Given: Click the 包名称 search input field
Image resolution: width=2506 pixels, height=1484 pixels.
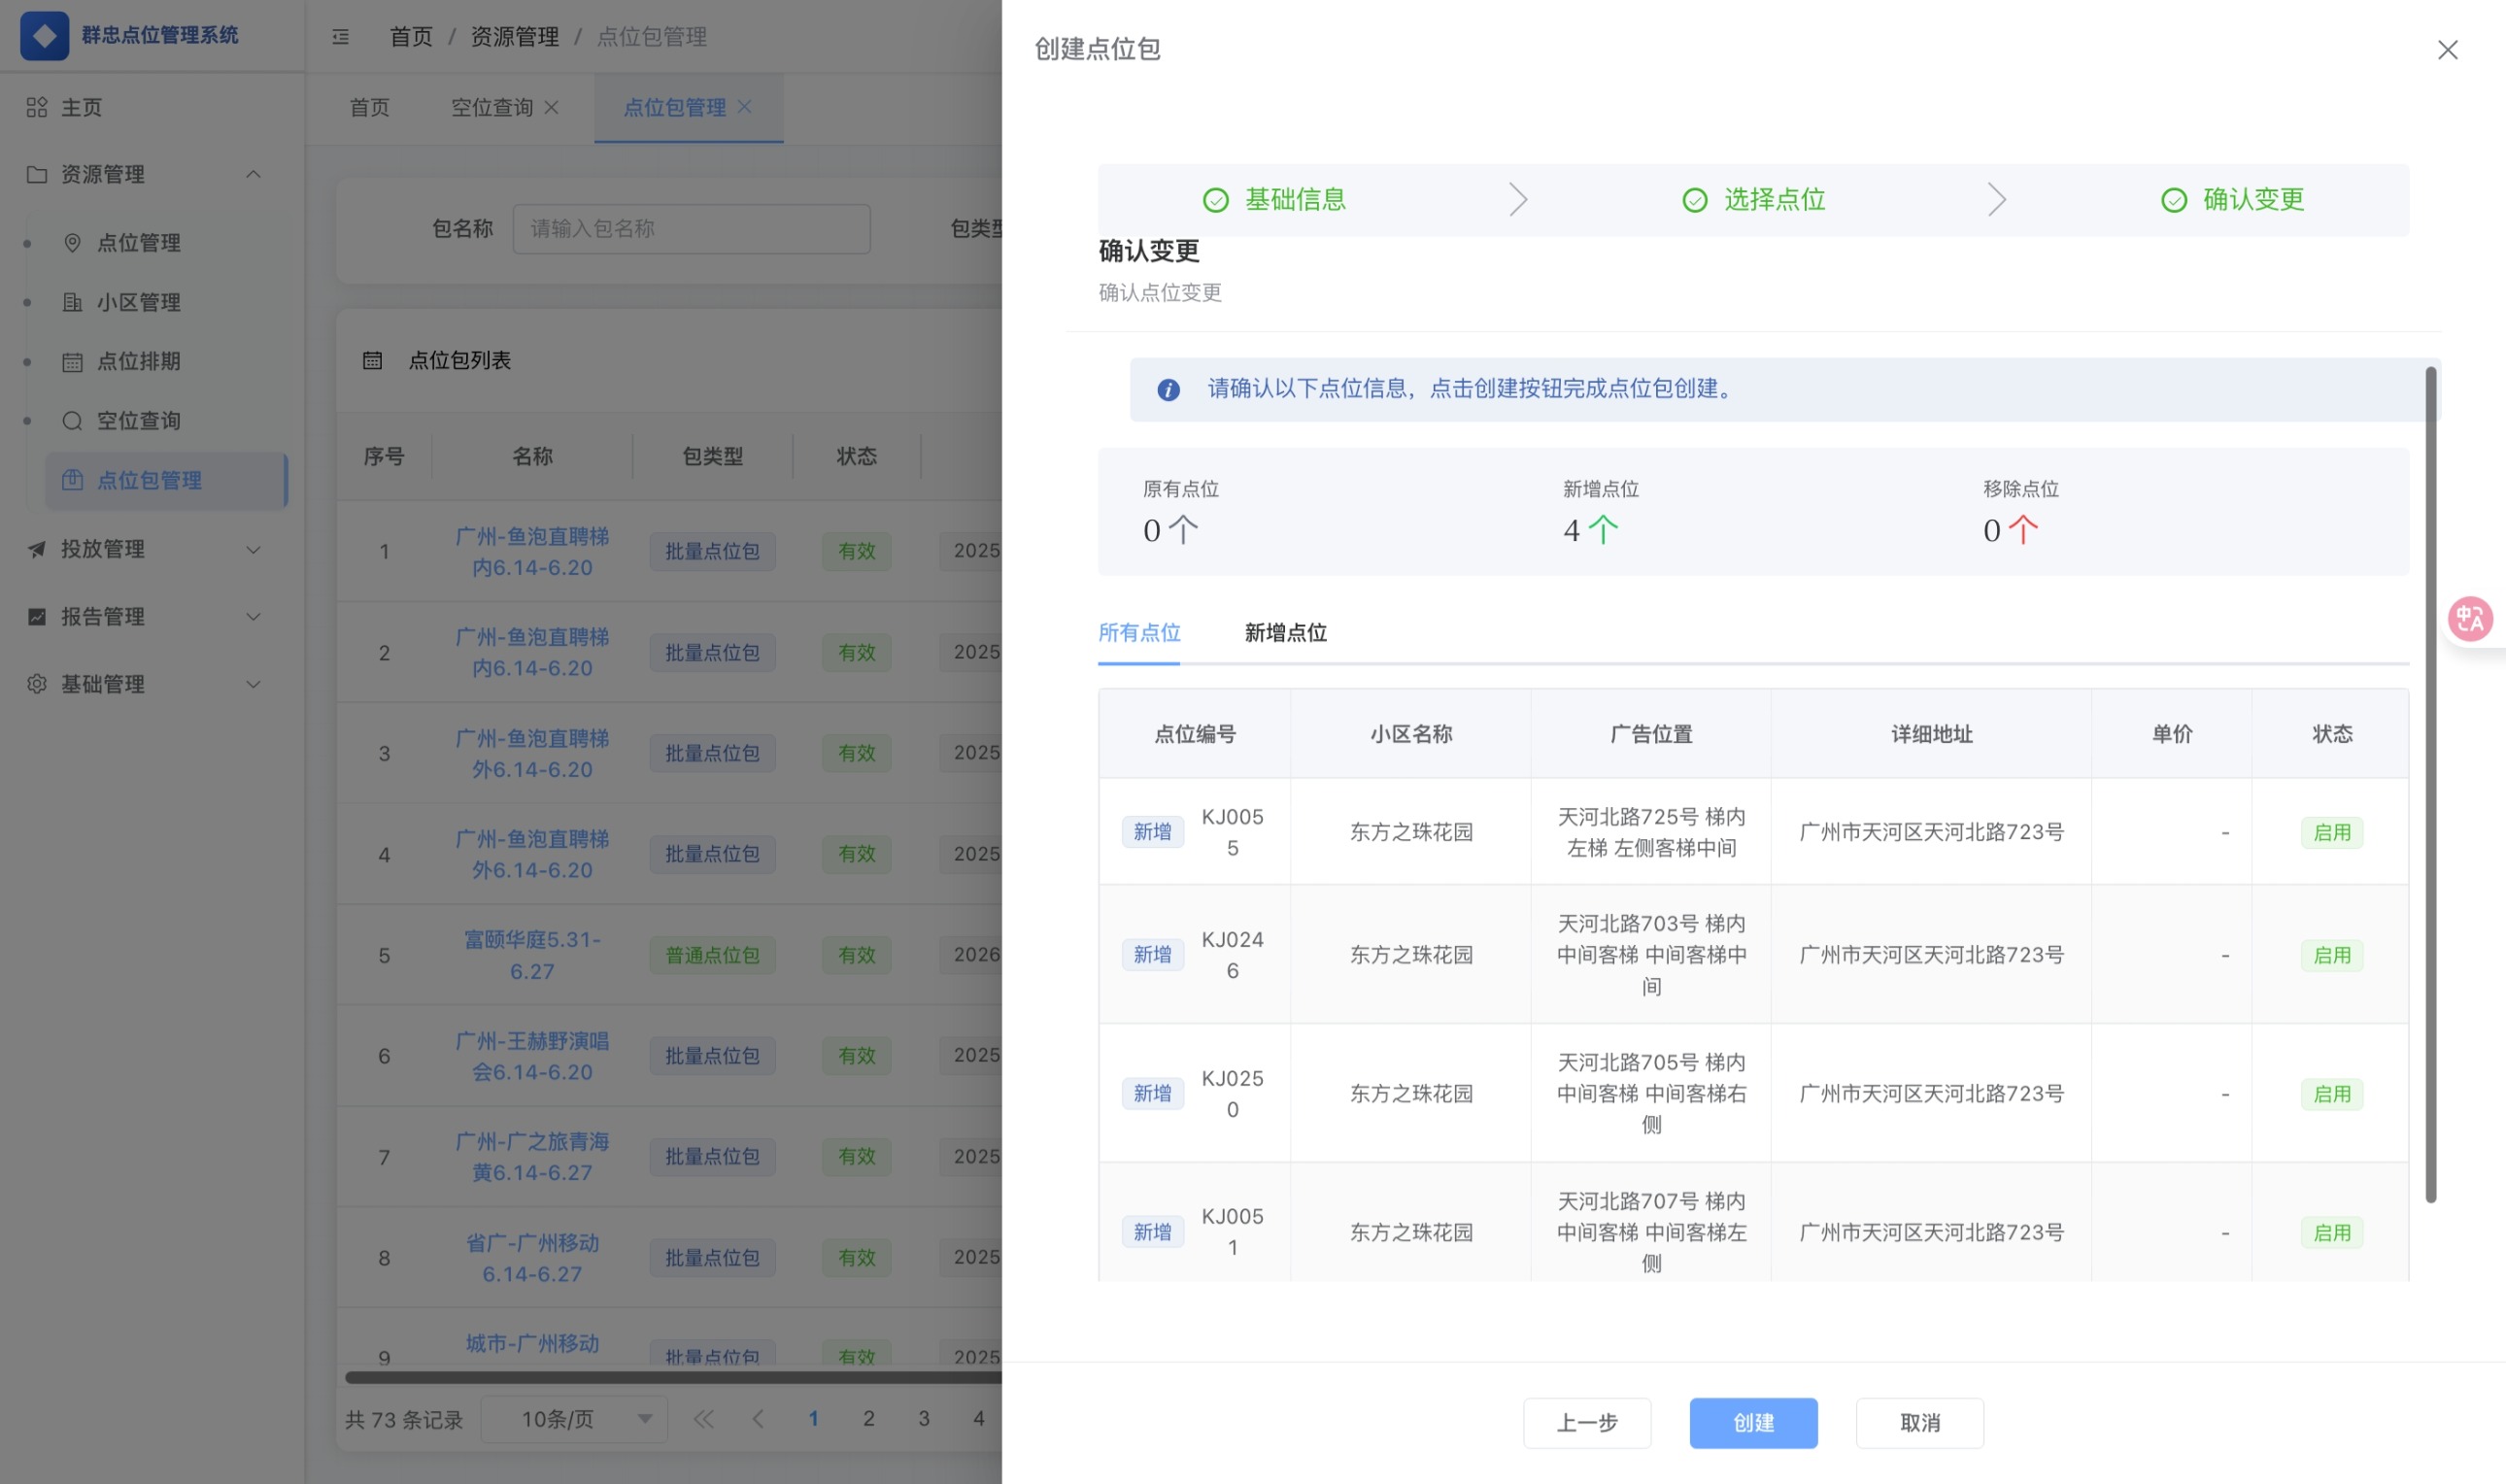Looking at the screenshot, I should coord(691,229).
